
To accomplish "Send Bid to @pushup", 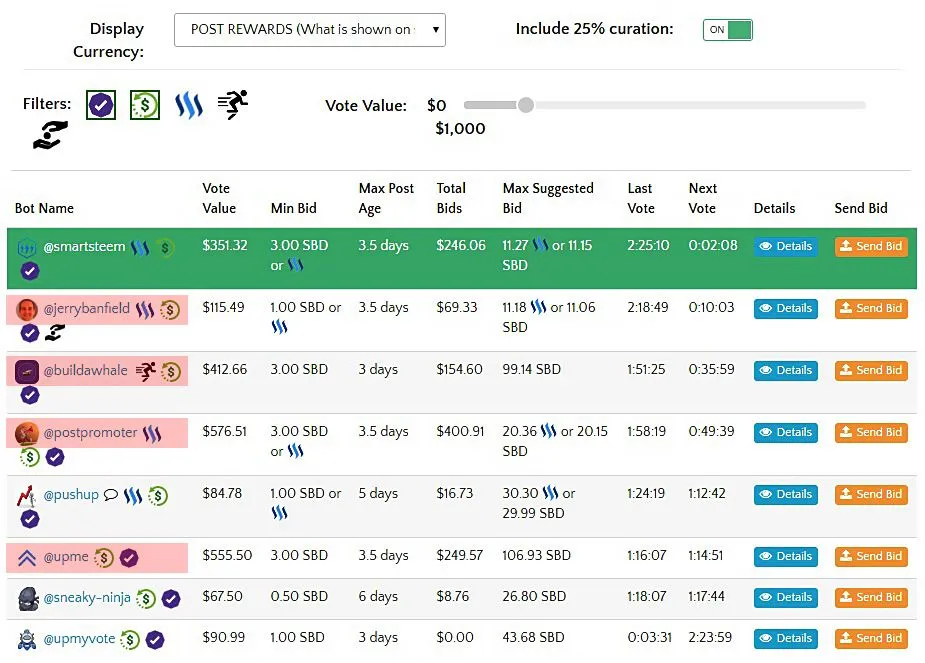I will 871,494.
